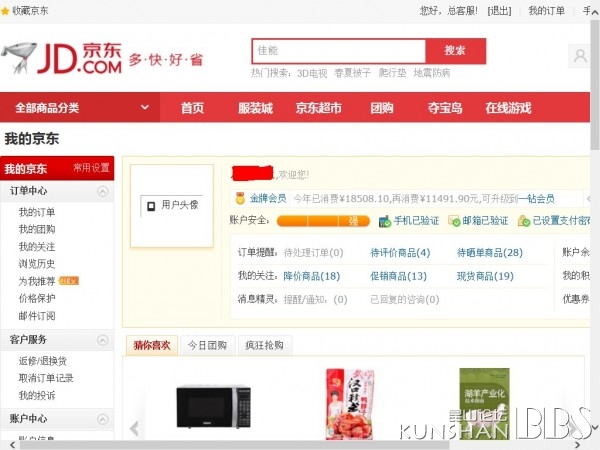Viewport: 600px width, 450px height.
Task: Open the green book product thumbnail
Action: [x=484, y=404]
